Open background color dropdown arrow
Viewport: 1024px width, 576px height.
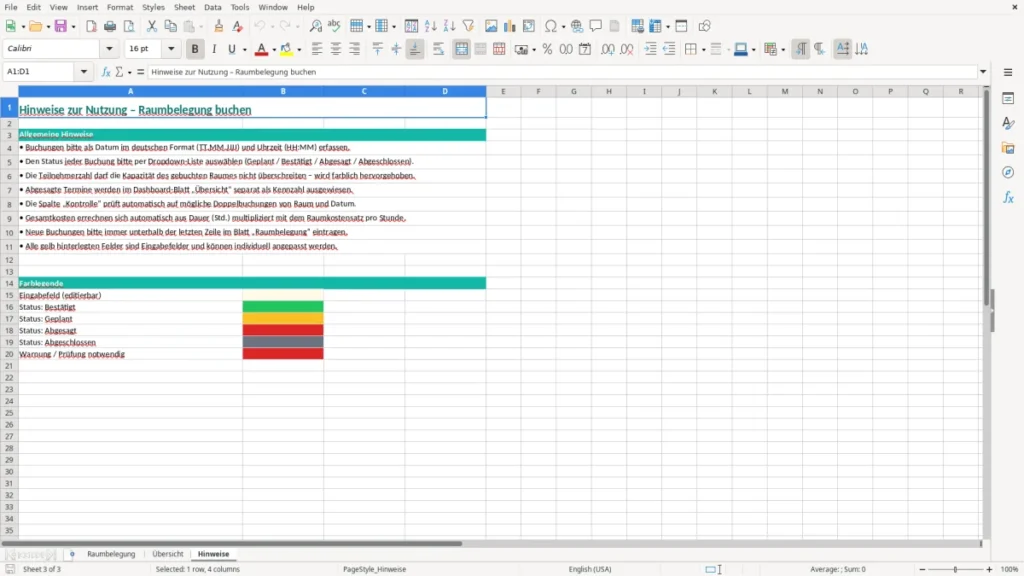(299, 50)
